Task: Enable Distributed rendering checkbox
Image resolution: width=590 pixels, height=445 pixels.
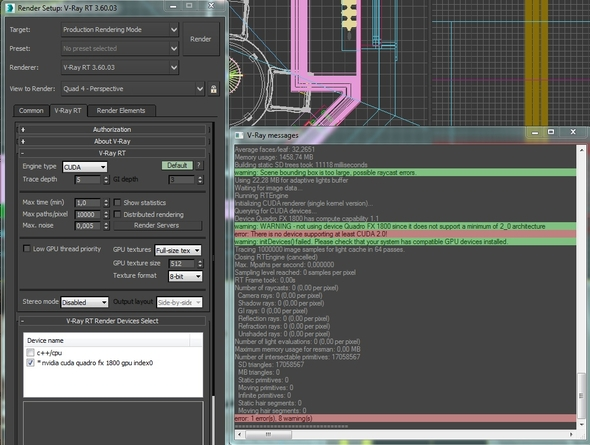Action: [x=117, y=214]
